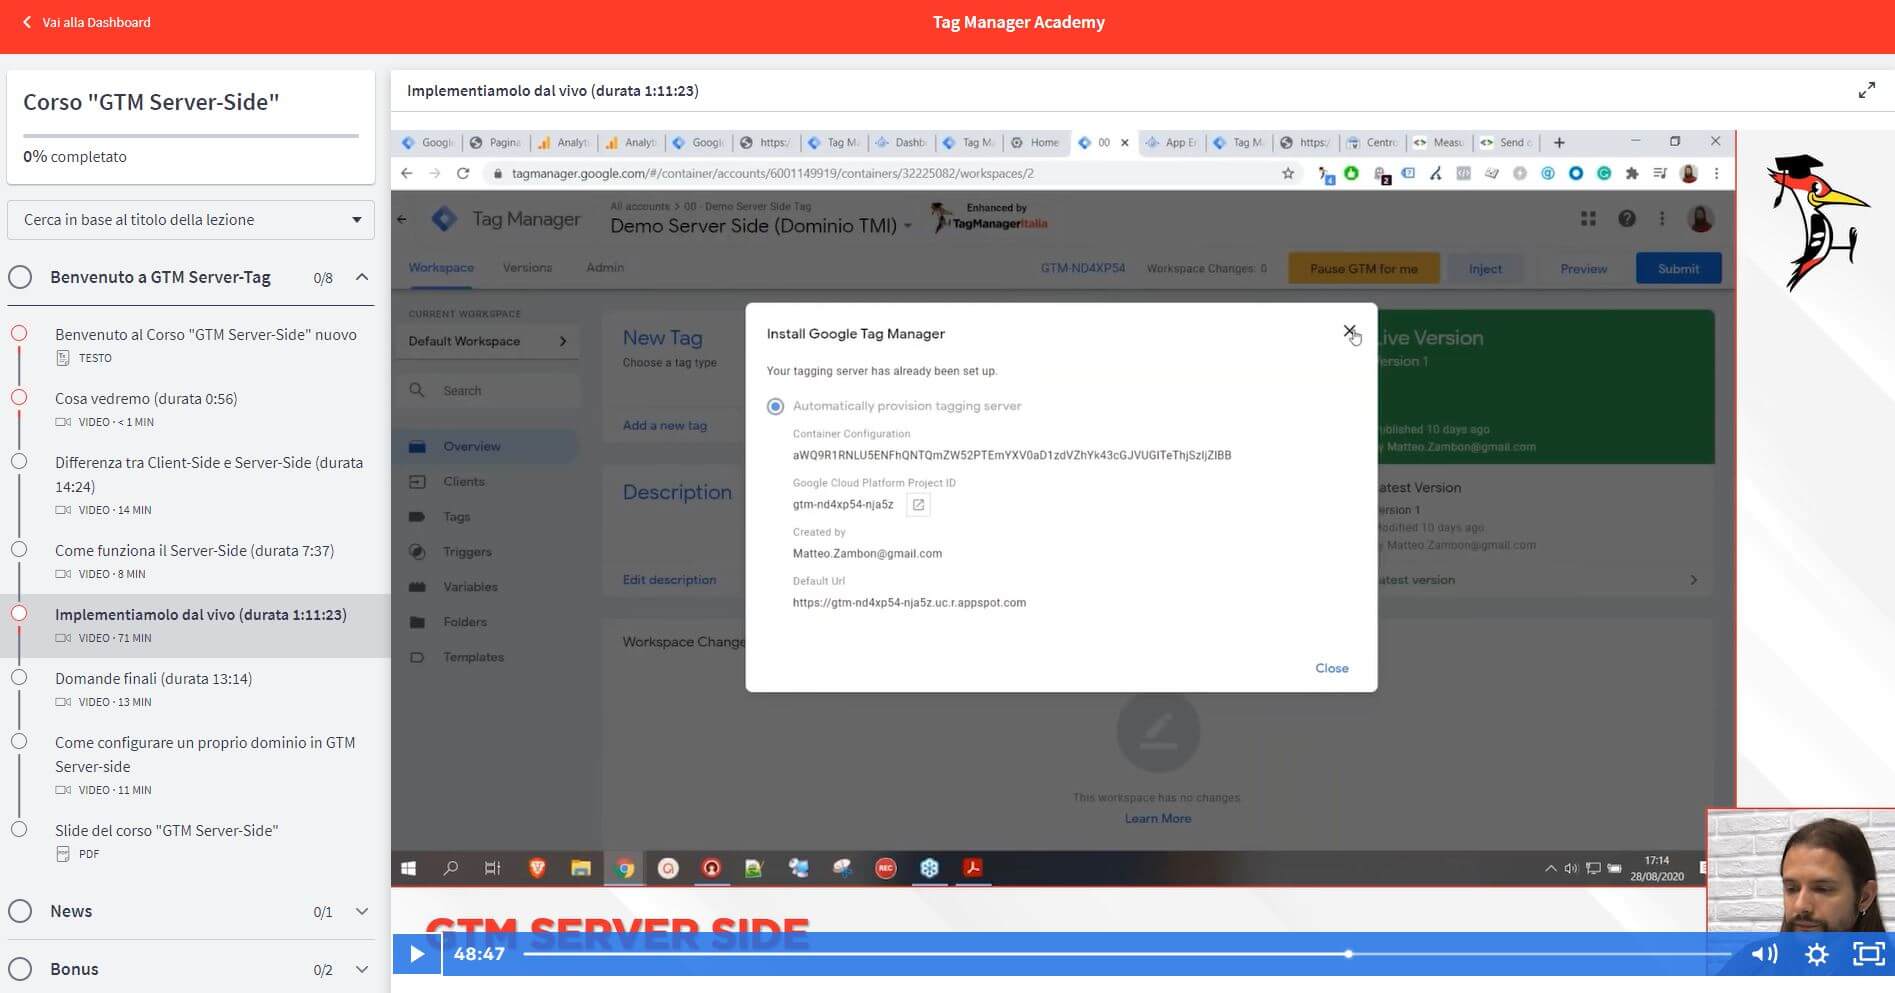Click the video progress bar scrubber
Image resolution: width=1895 pixels, height=993 pixels.
(x=1348, y=954)
